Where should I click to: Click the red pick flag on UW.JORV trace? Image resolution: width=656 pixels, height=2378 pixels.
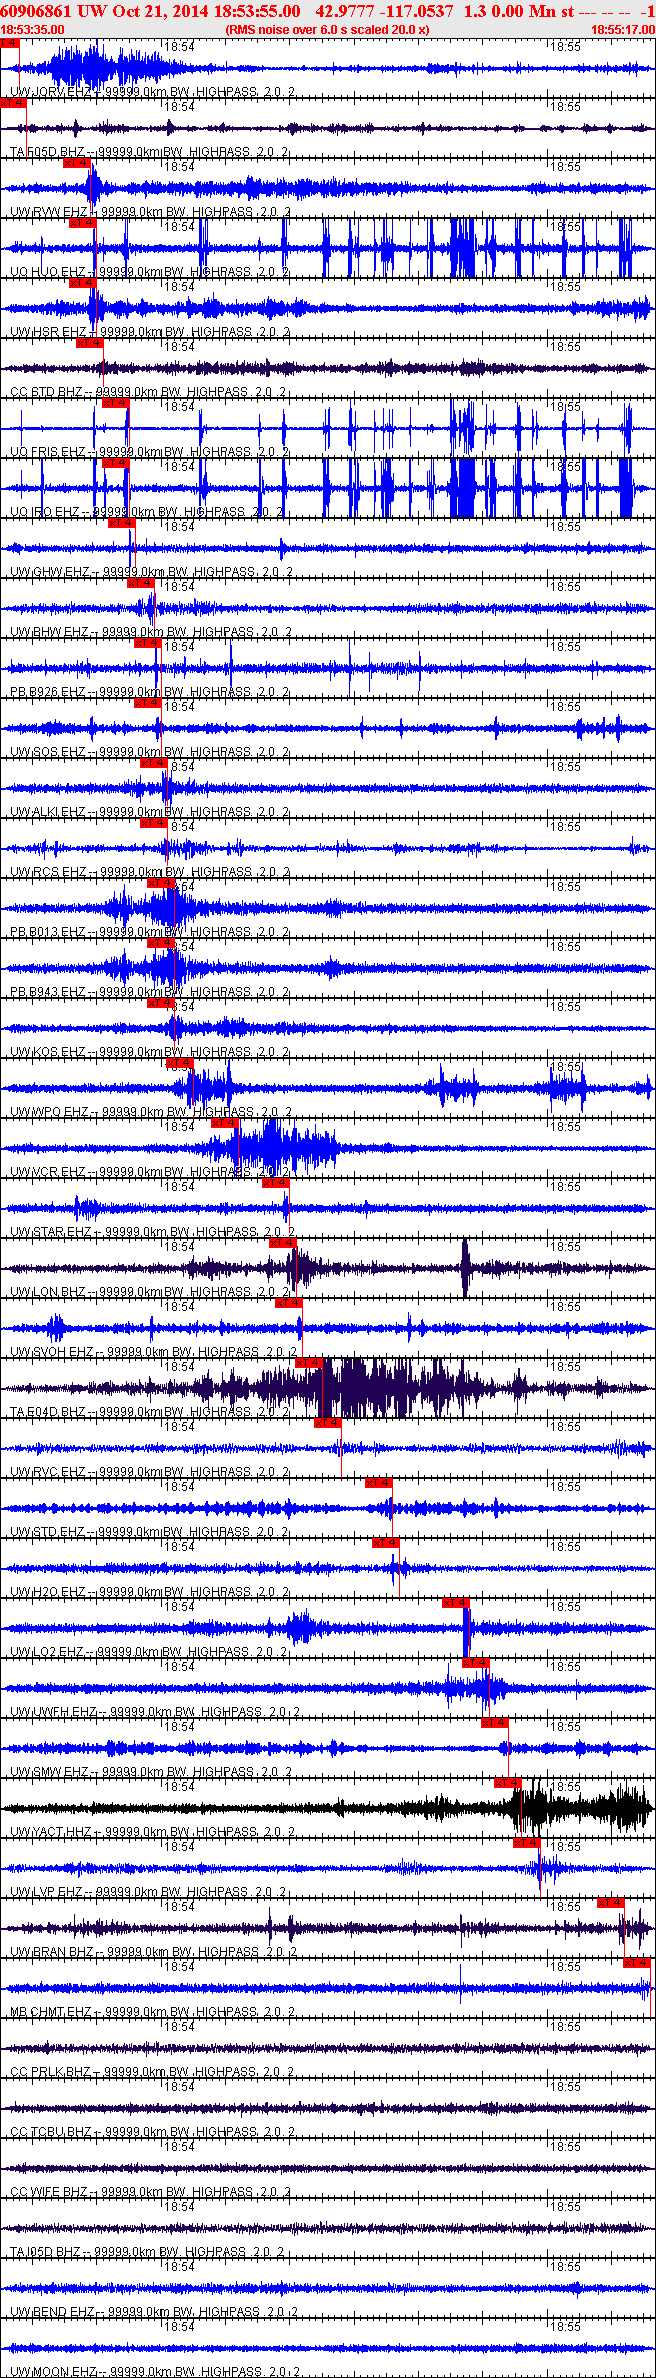tap(9, 43)
